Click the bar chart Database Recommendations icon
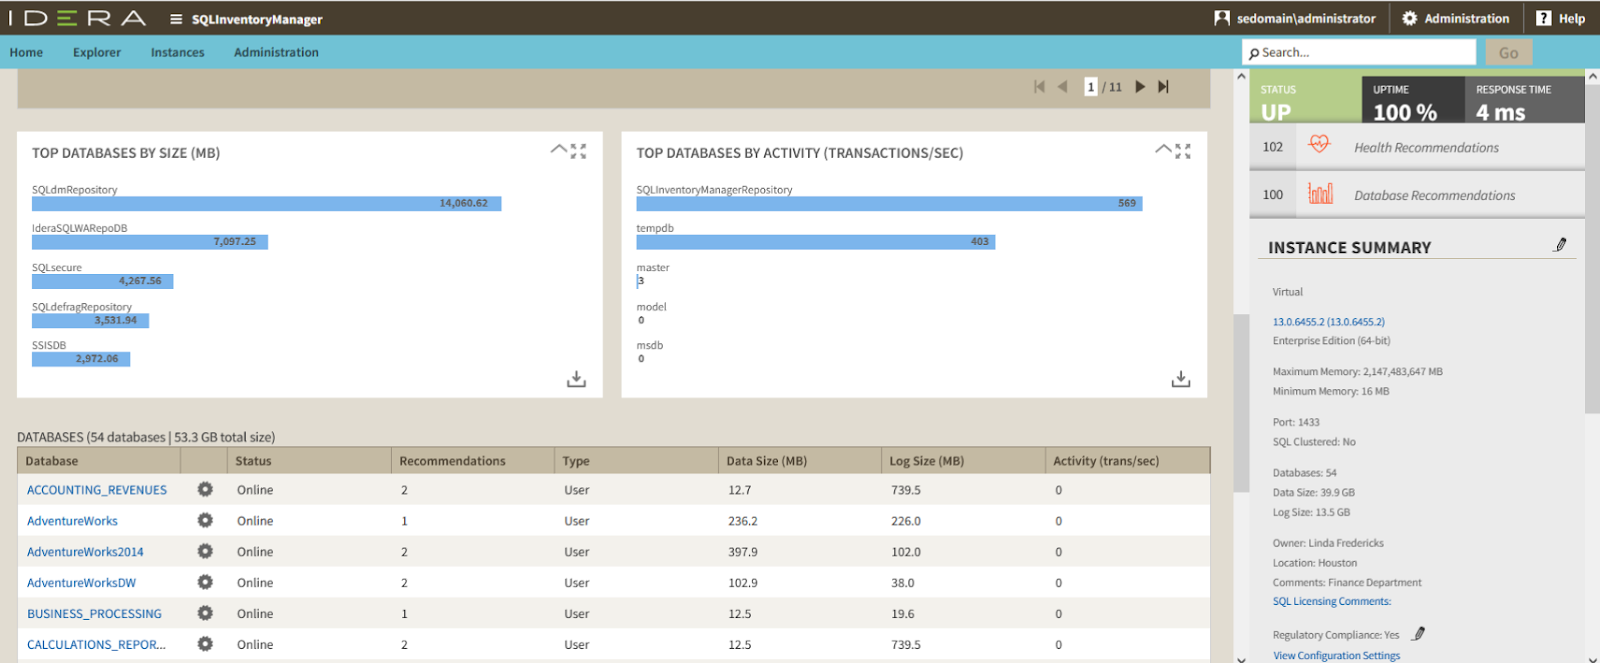This screenshot has height=663, width=1600. (x=1320, y=193)
